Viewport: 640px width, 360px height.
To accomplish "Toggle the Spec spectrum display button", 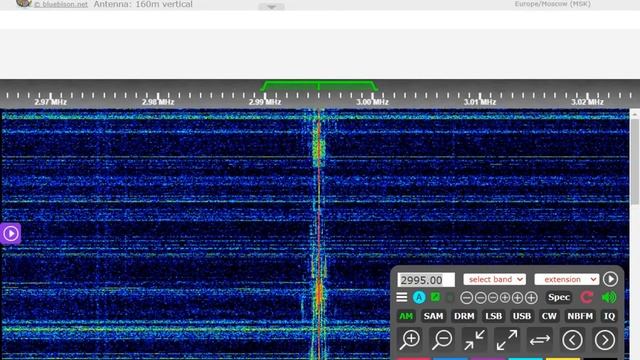I will pyautogui.click(x=559, y=298).
